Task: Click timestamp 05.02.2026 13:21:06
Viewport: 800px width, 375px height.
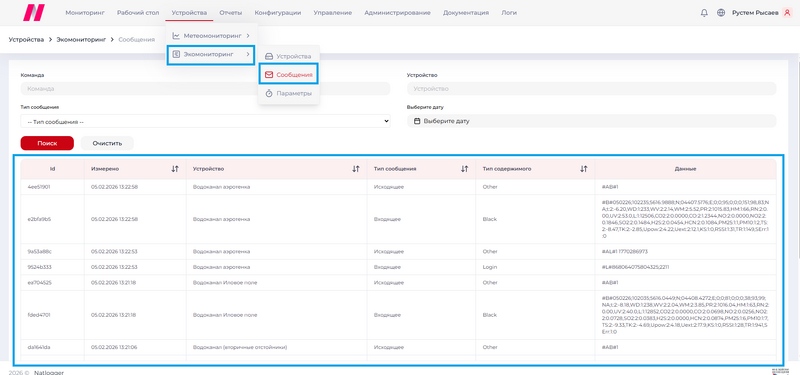Action: click(114, 347)
